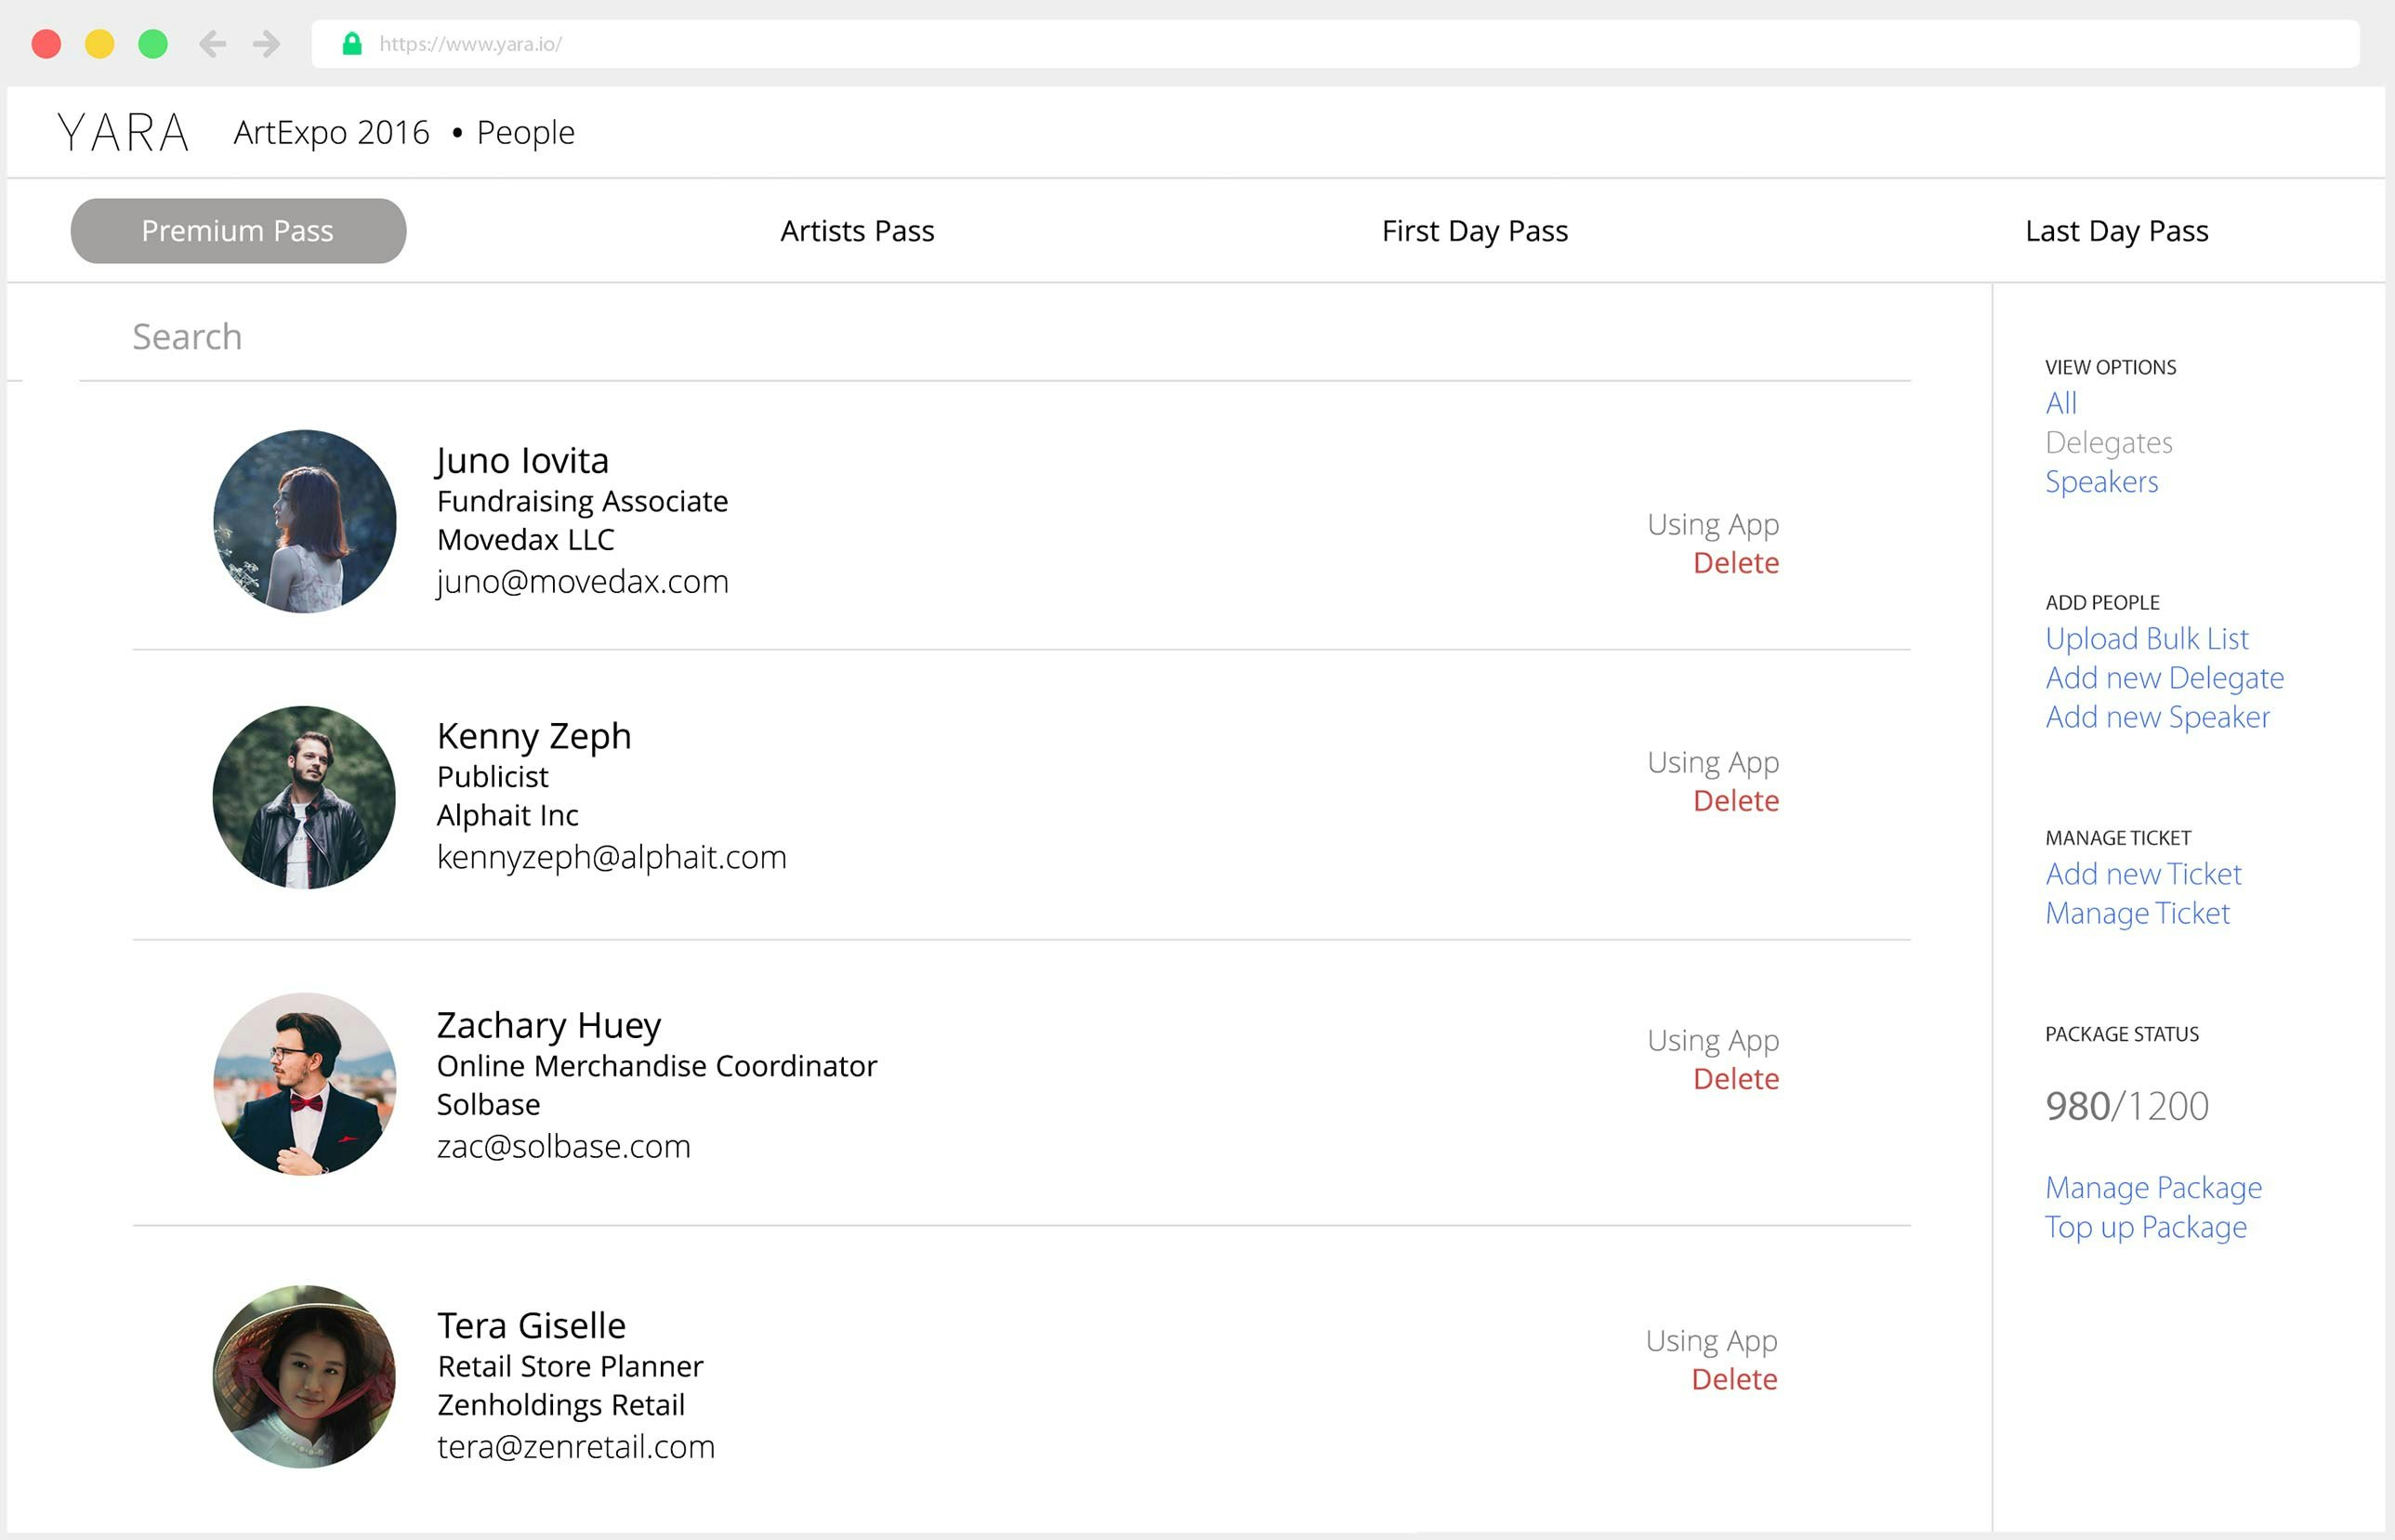Screen dimensions: 2395x1540
Task: Open Tera Giselle's avatar picture
Action: coord(305,1376)
